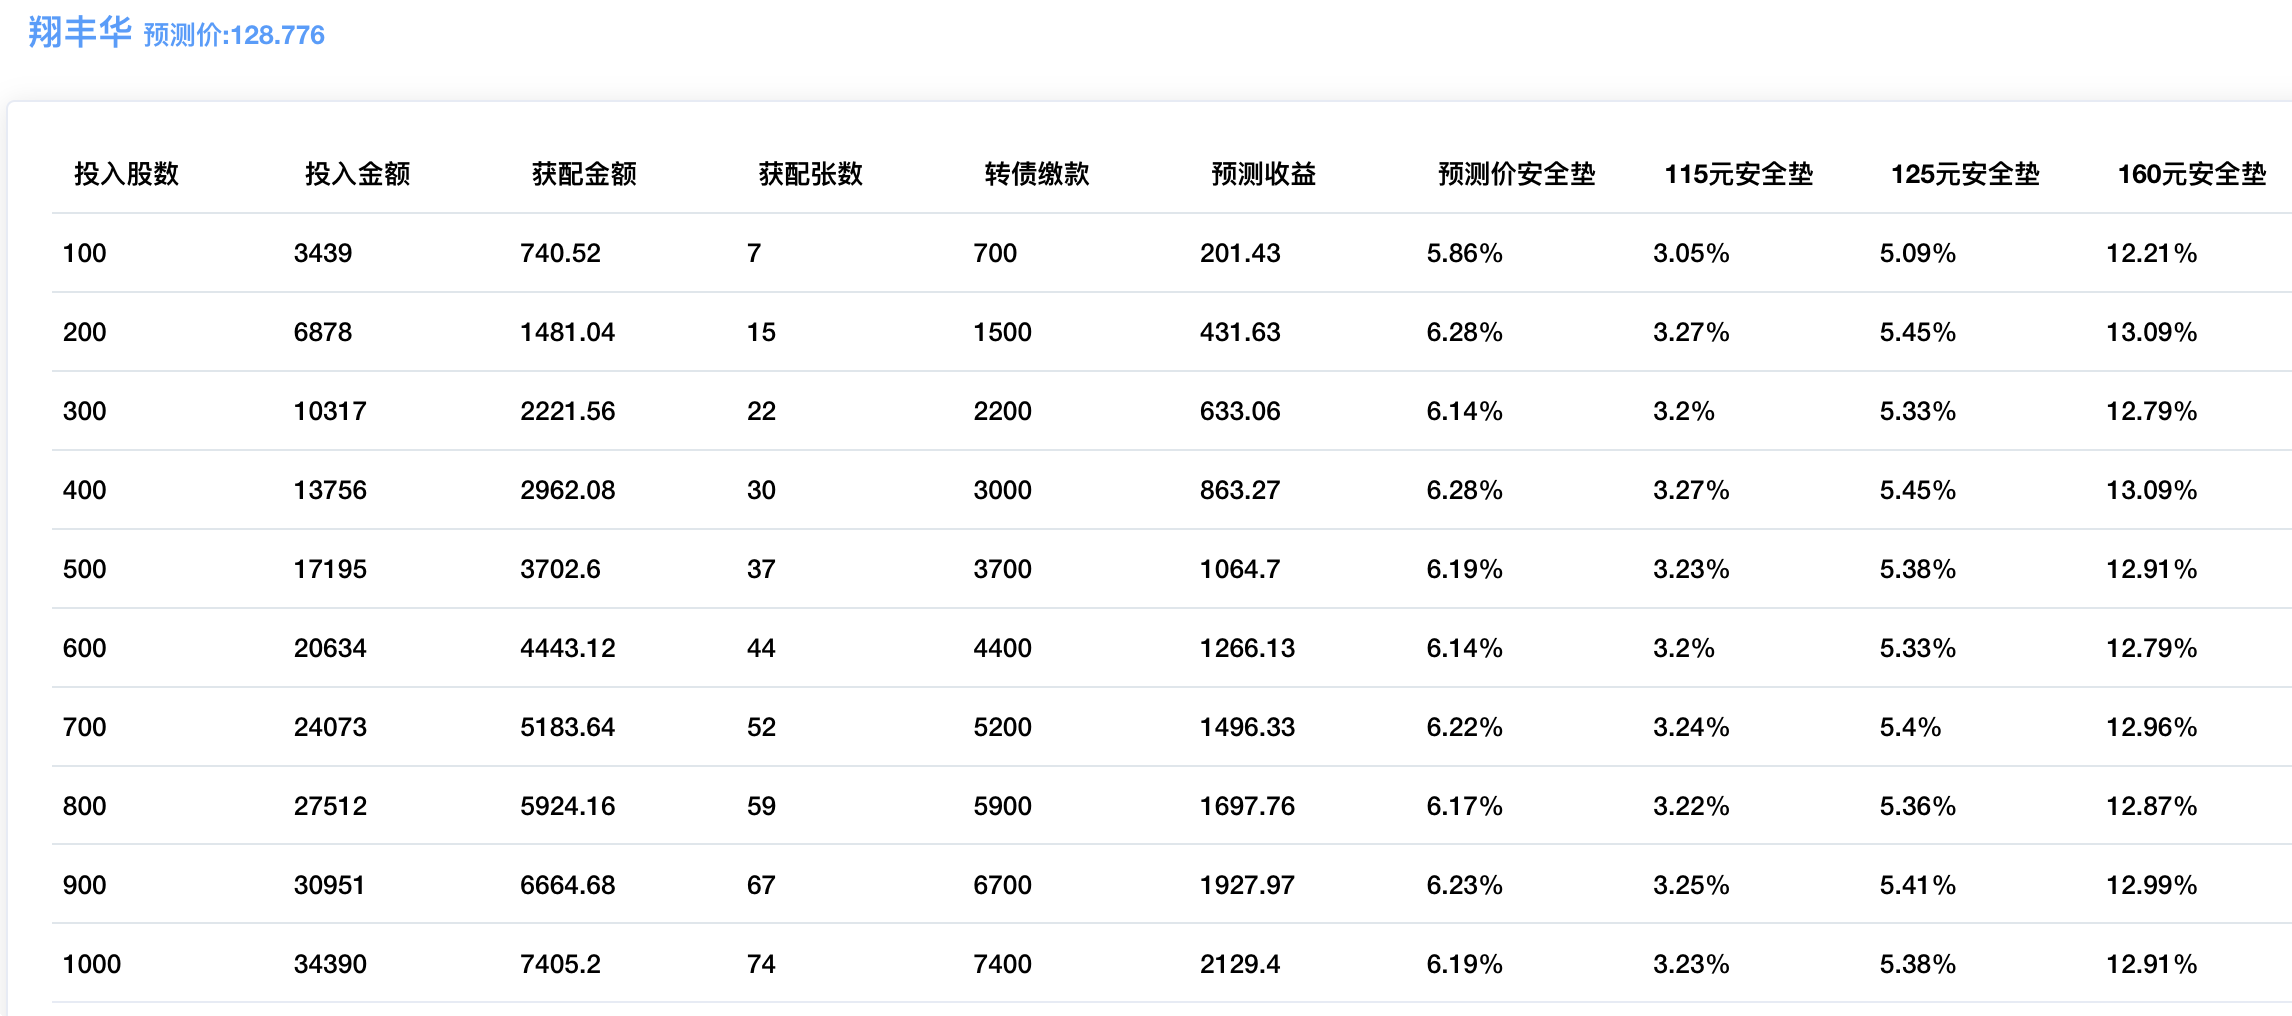Select the 863.27 predicted profit cell
This screenshot has width=2292, height=1016.
pos(1240,490)
